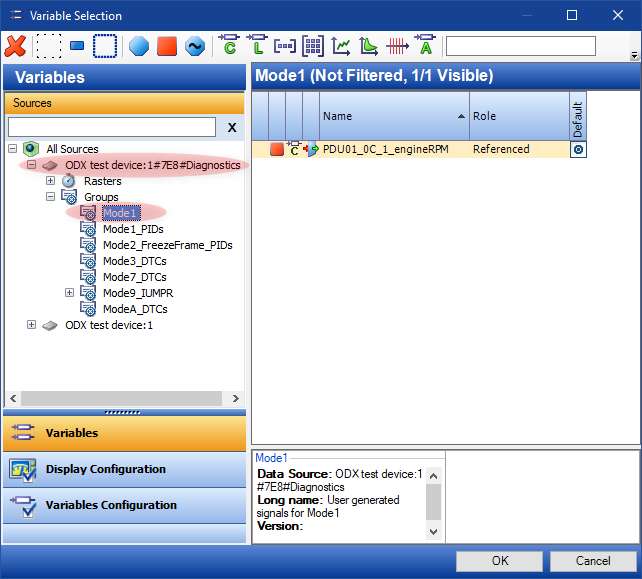Click the red square toolbar icon
The width and height of the screenshot is (642, 579).
[166, 46]
